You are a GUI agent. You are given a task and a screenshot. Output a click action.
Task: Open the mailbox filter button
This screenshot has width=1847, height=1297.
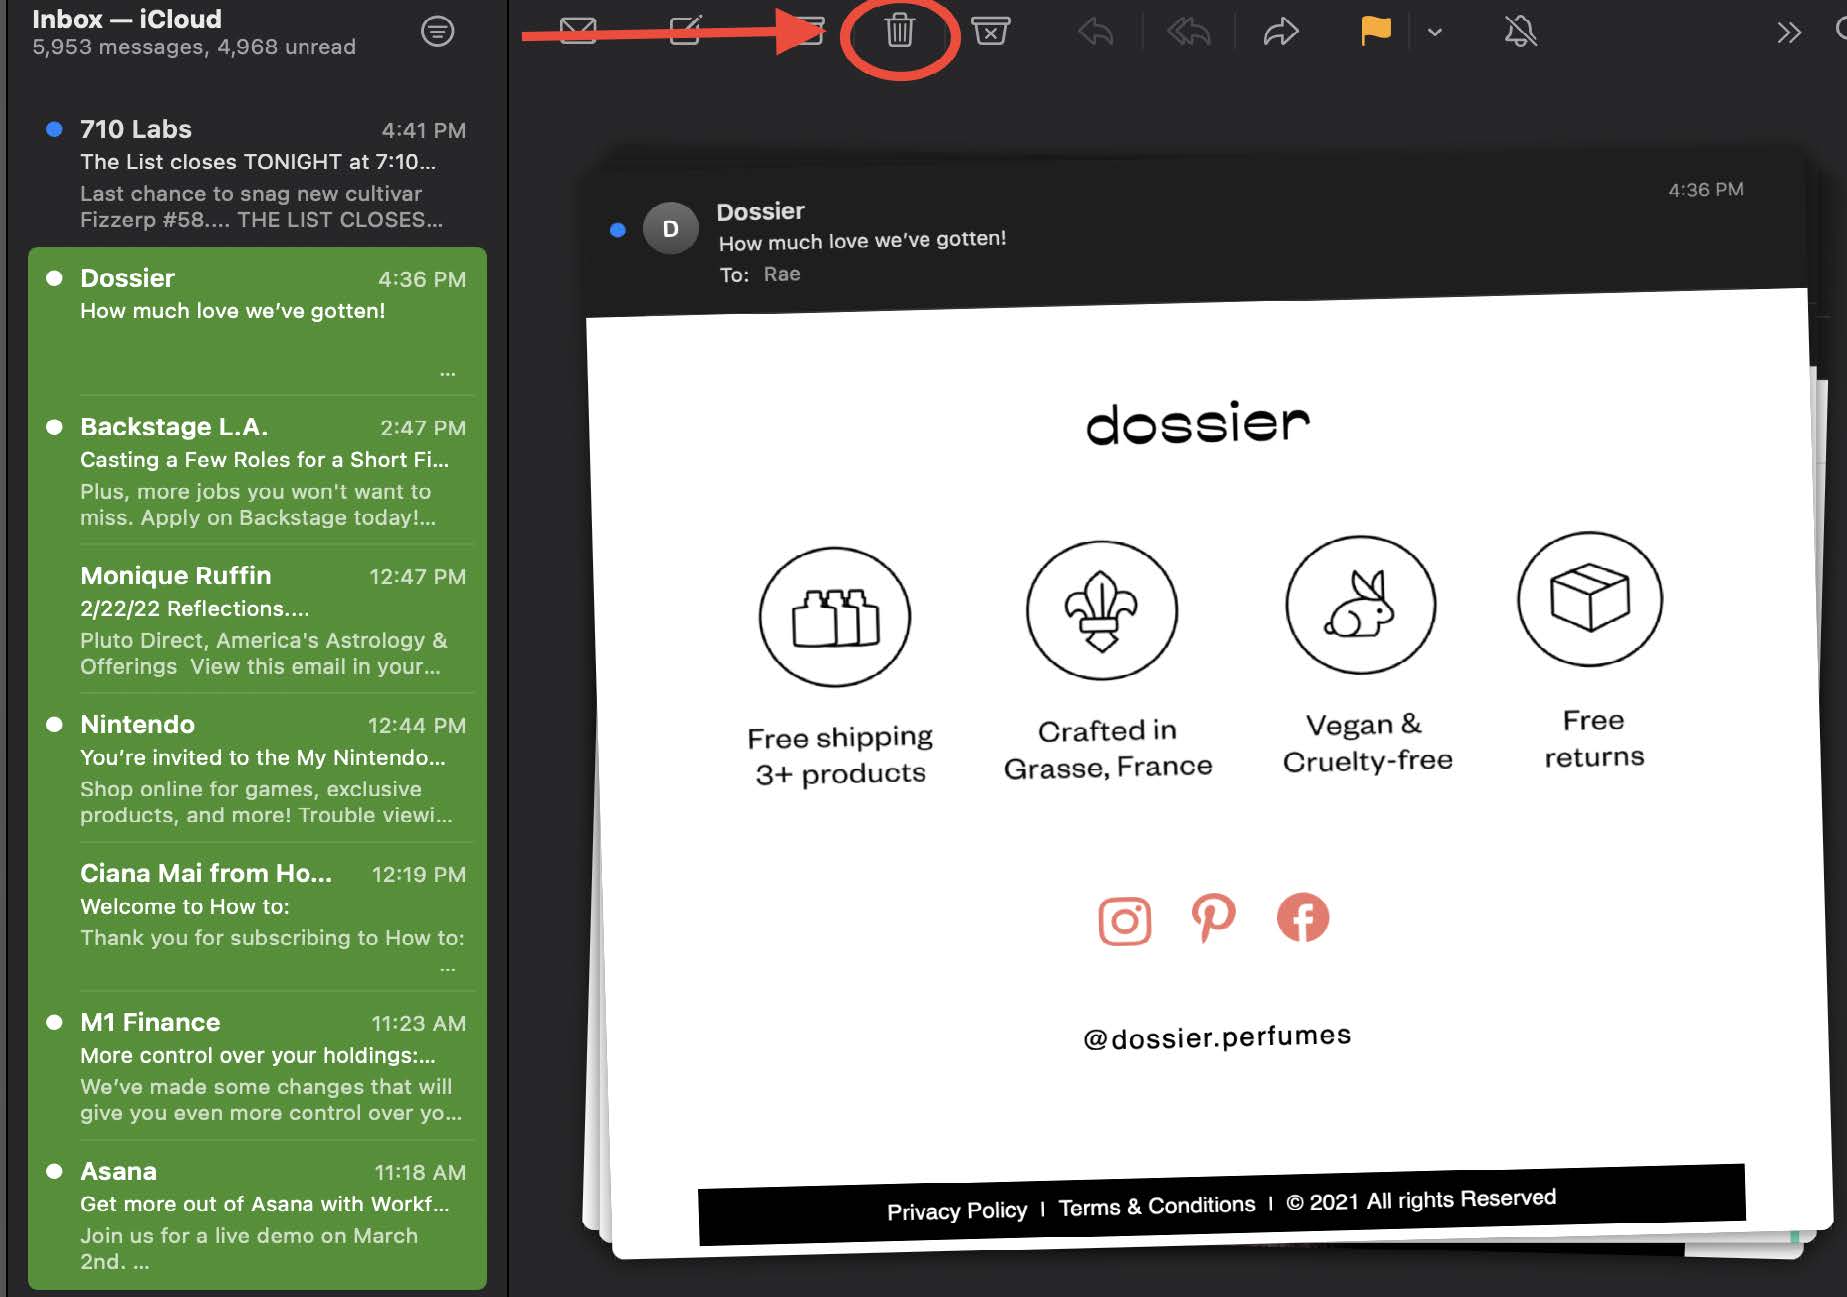coord(437,32)
